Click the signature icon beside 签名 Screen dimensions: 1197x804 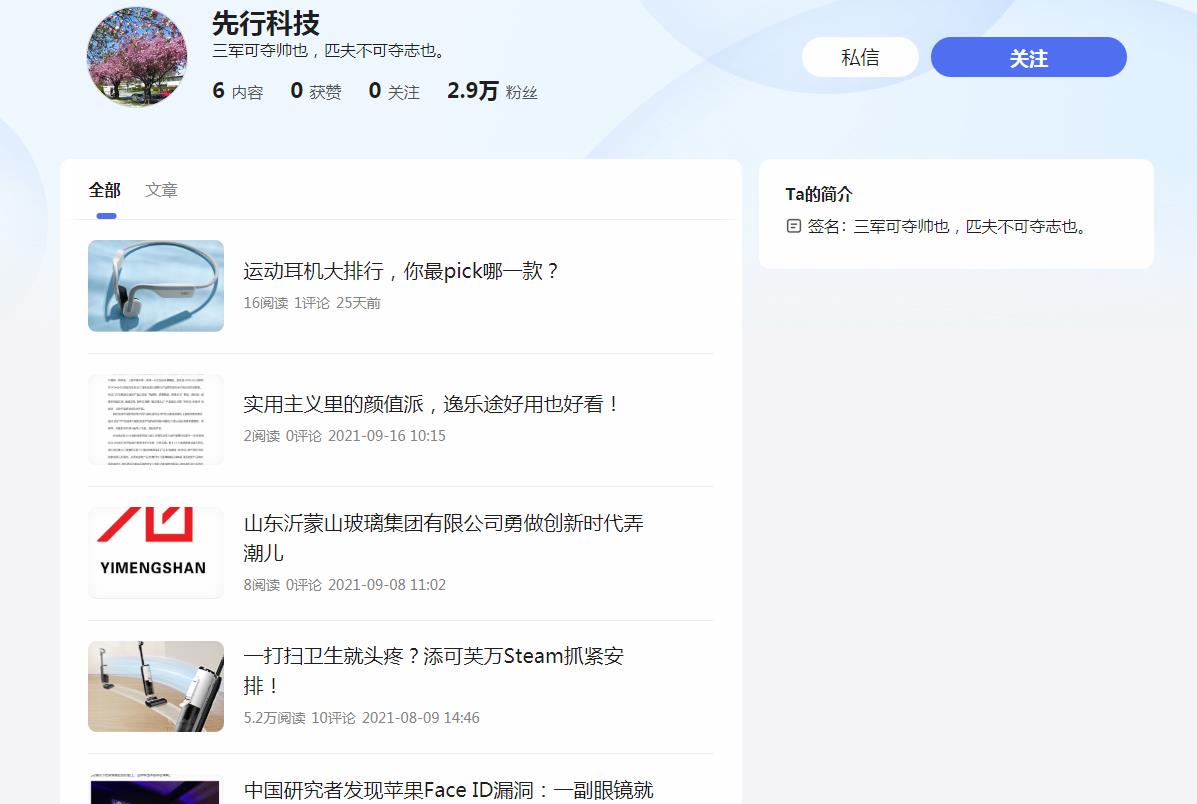coord(794,226)
